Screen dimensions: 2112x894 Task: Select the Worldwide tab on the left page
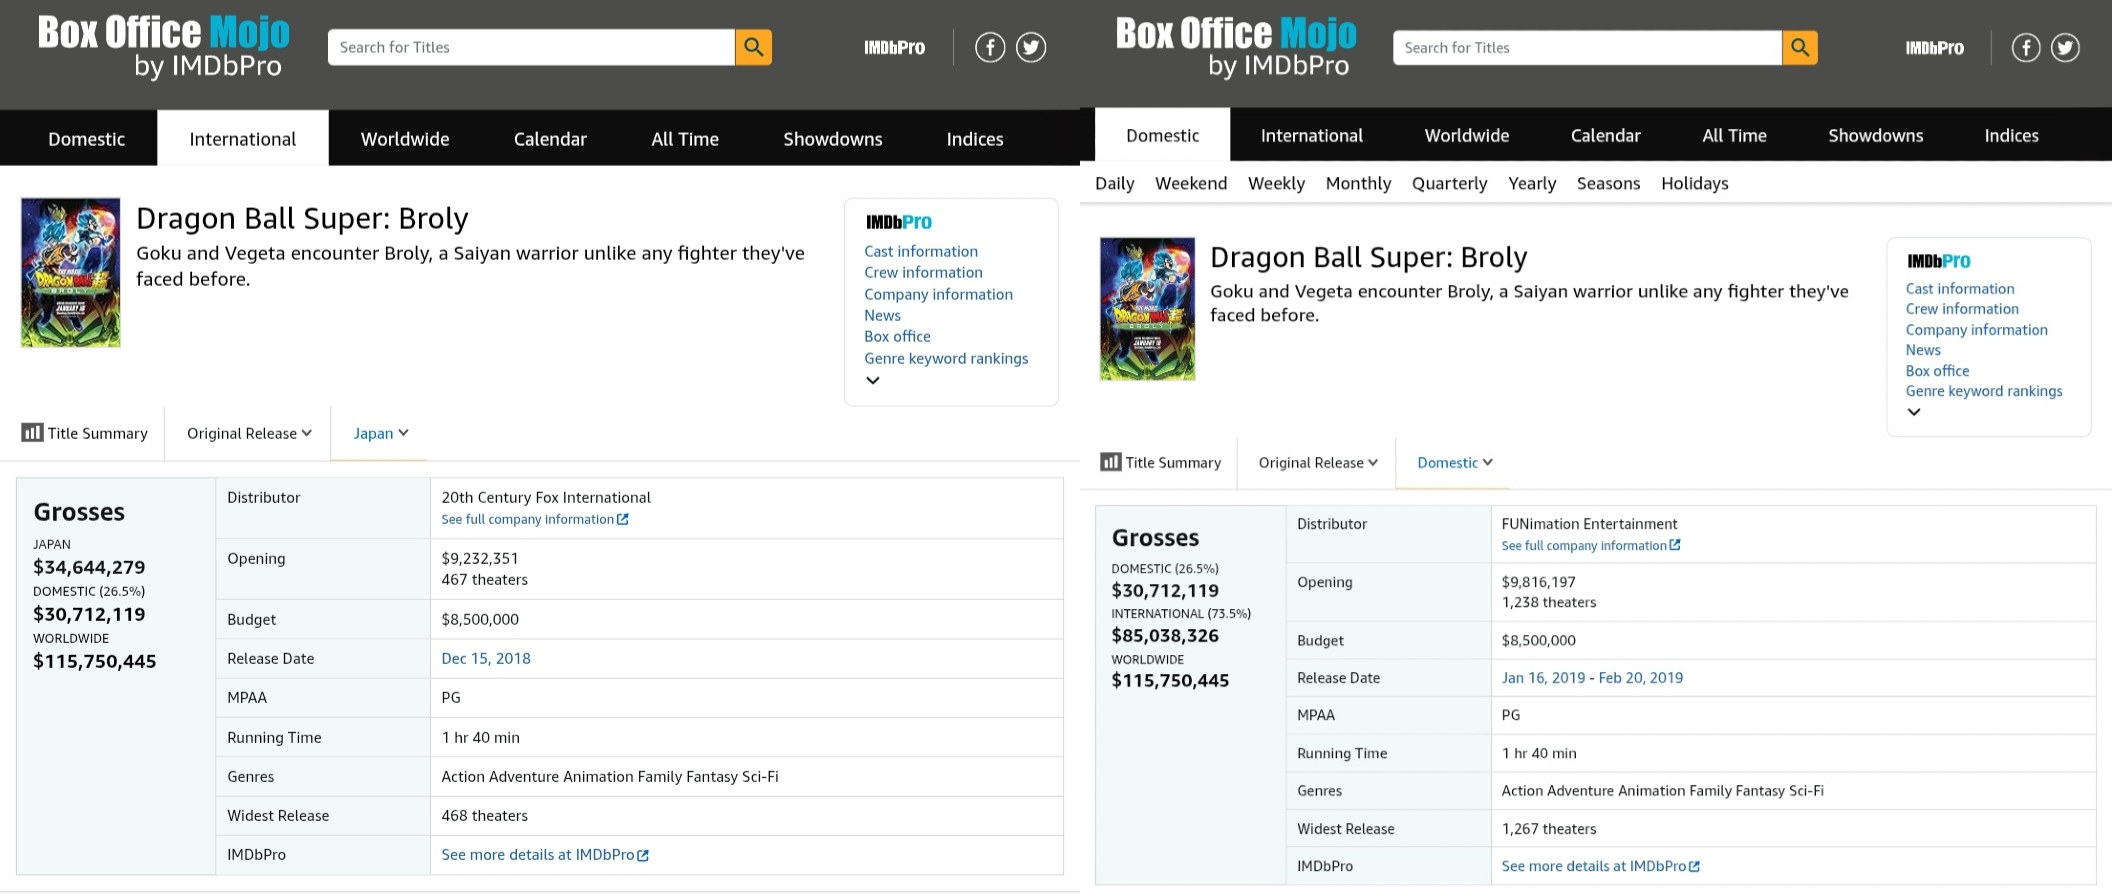(x=405, y=138)
